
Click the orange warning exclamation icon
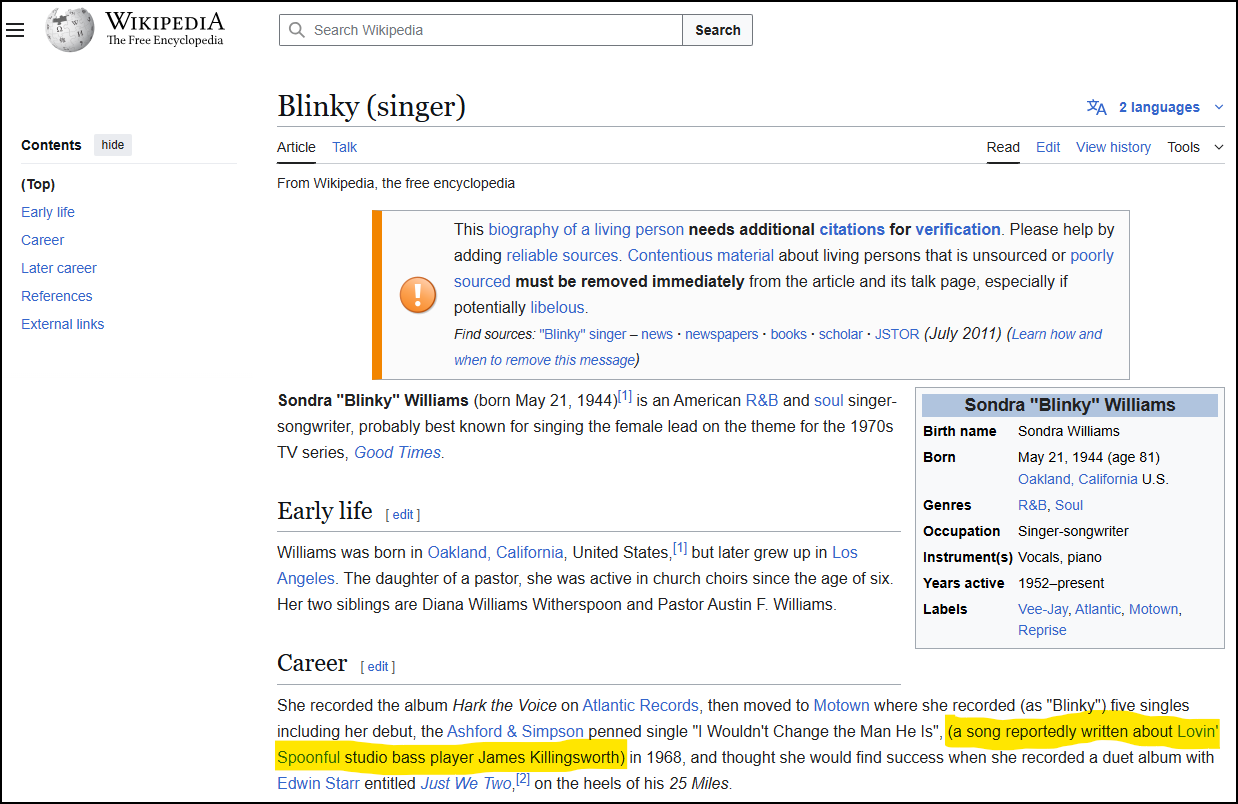(418, 295)
